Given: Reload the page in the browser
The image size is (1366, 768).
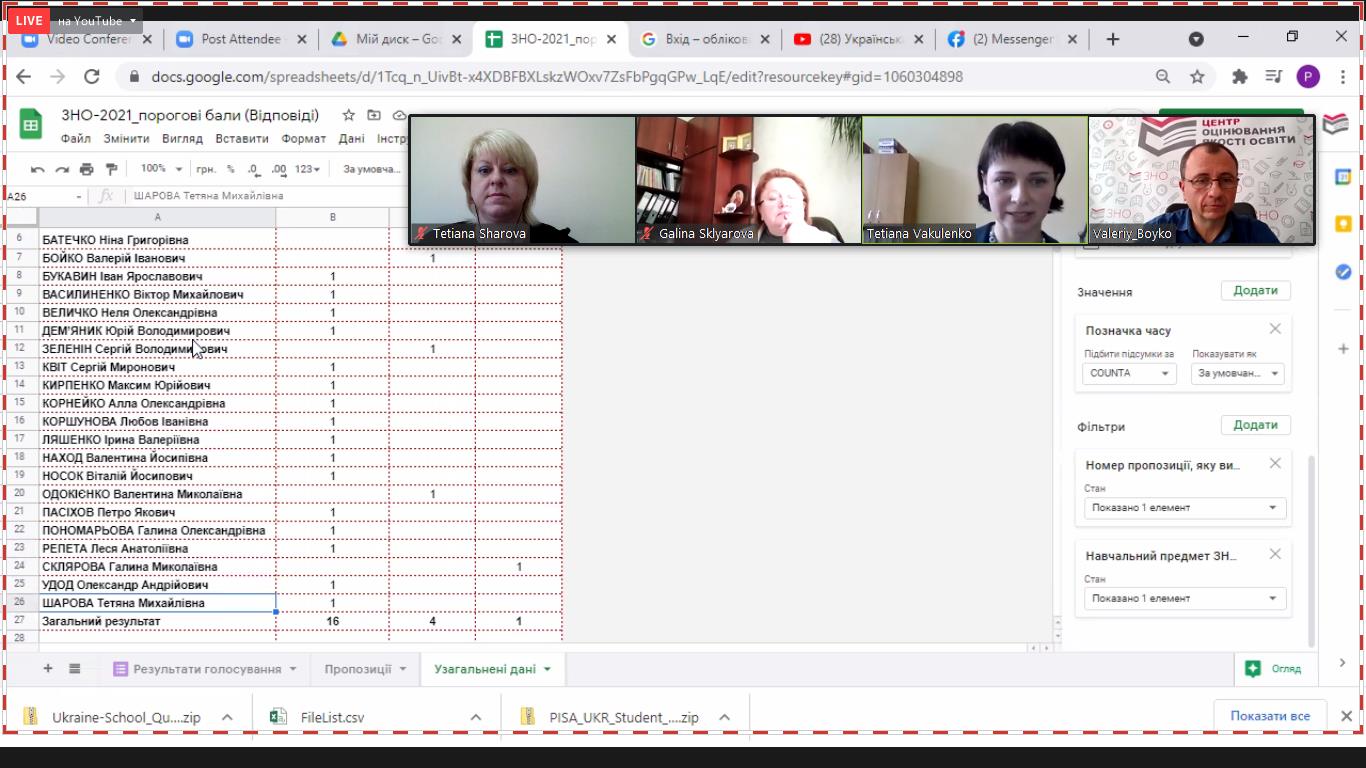Looking at the screenshot, I should (92, 76).
